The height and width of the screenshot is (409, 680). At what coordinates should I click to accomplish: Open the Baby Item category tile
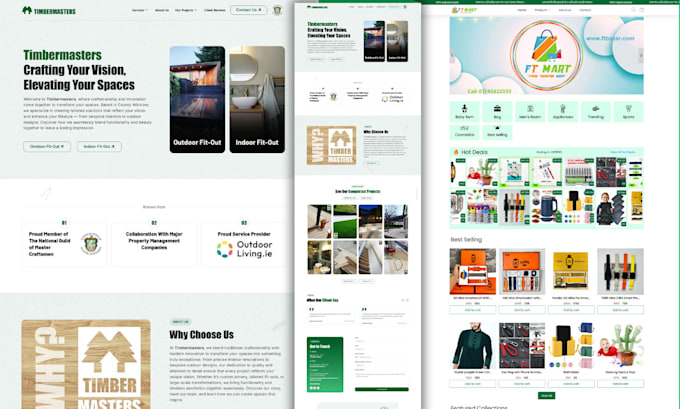[x=464, y=112]
